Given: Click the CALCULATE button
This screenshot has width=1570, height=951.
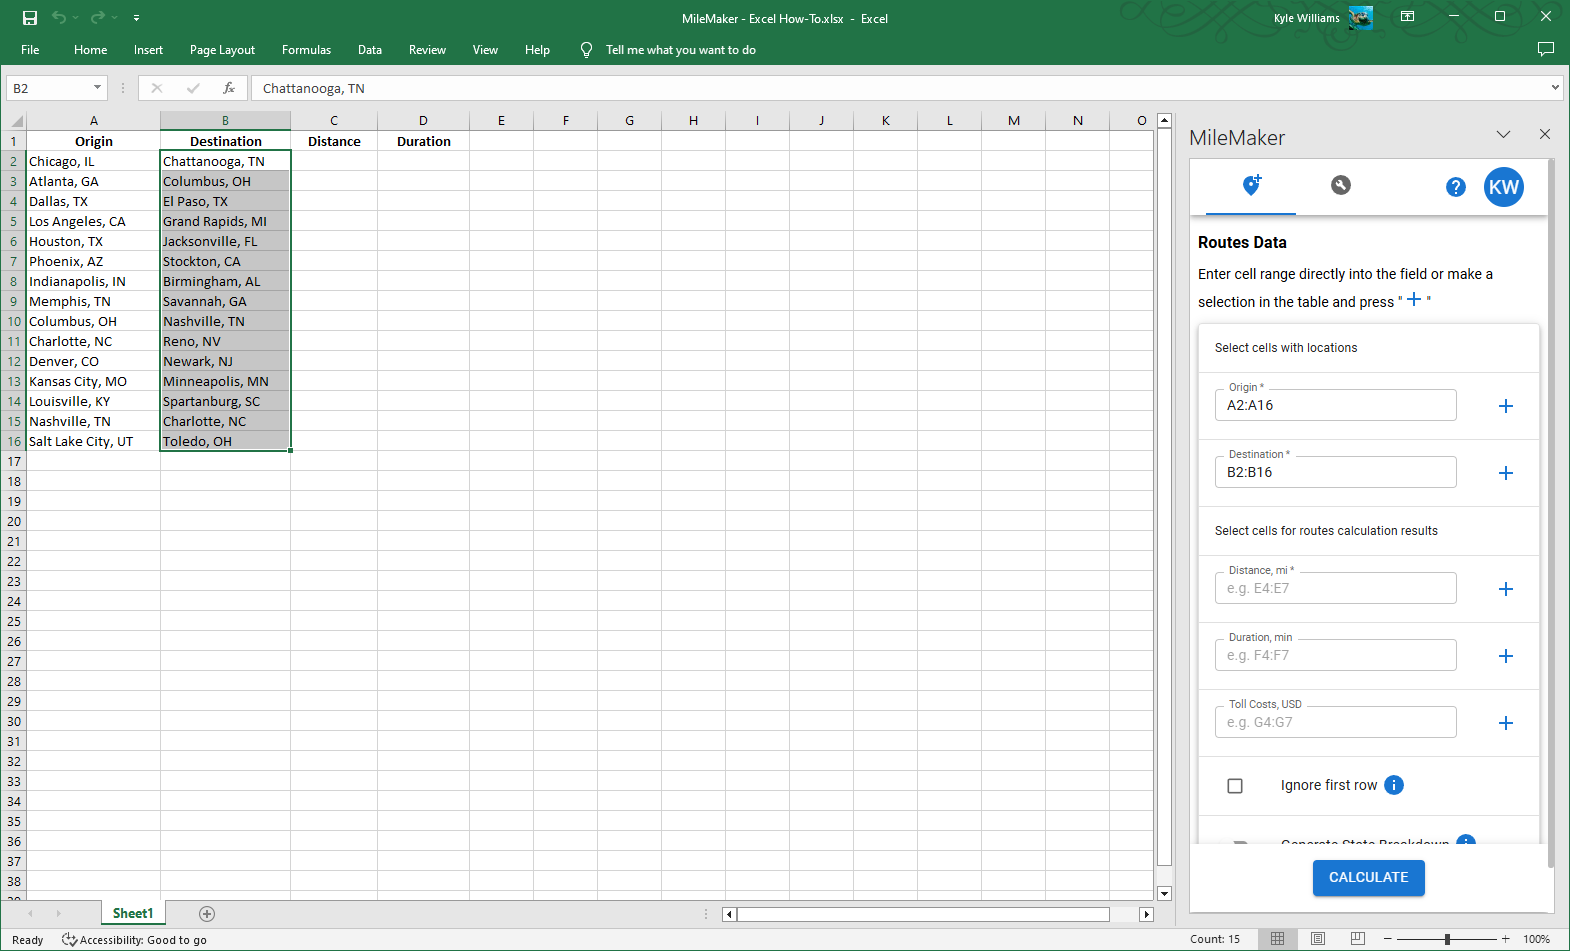Looking at the screenshot, I should click(1368, 877).
